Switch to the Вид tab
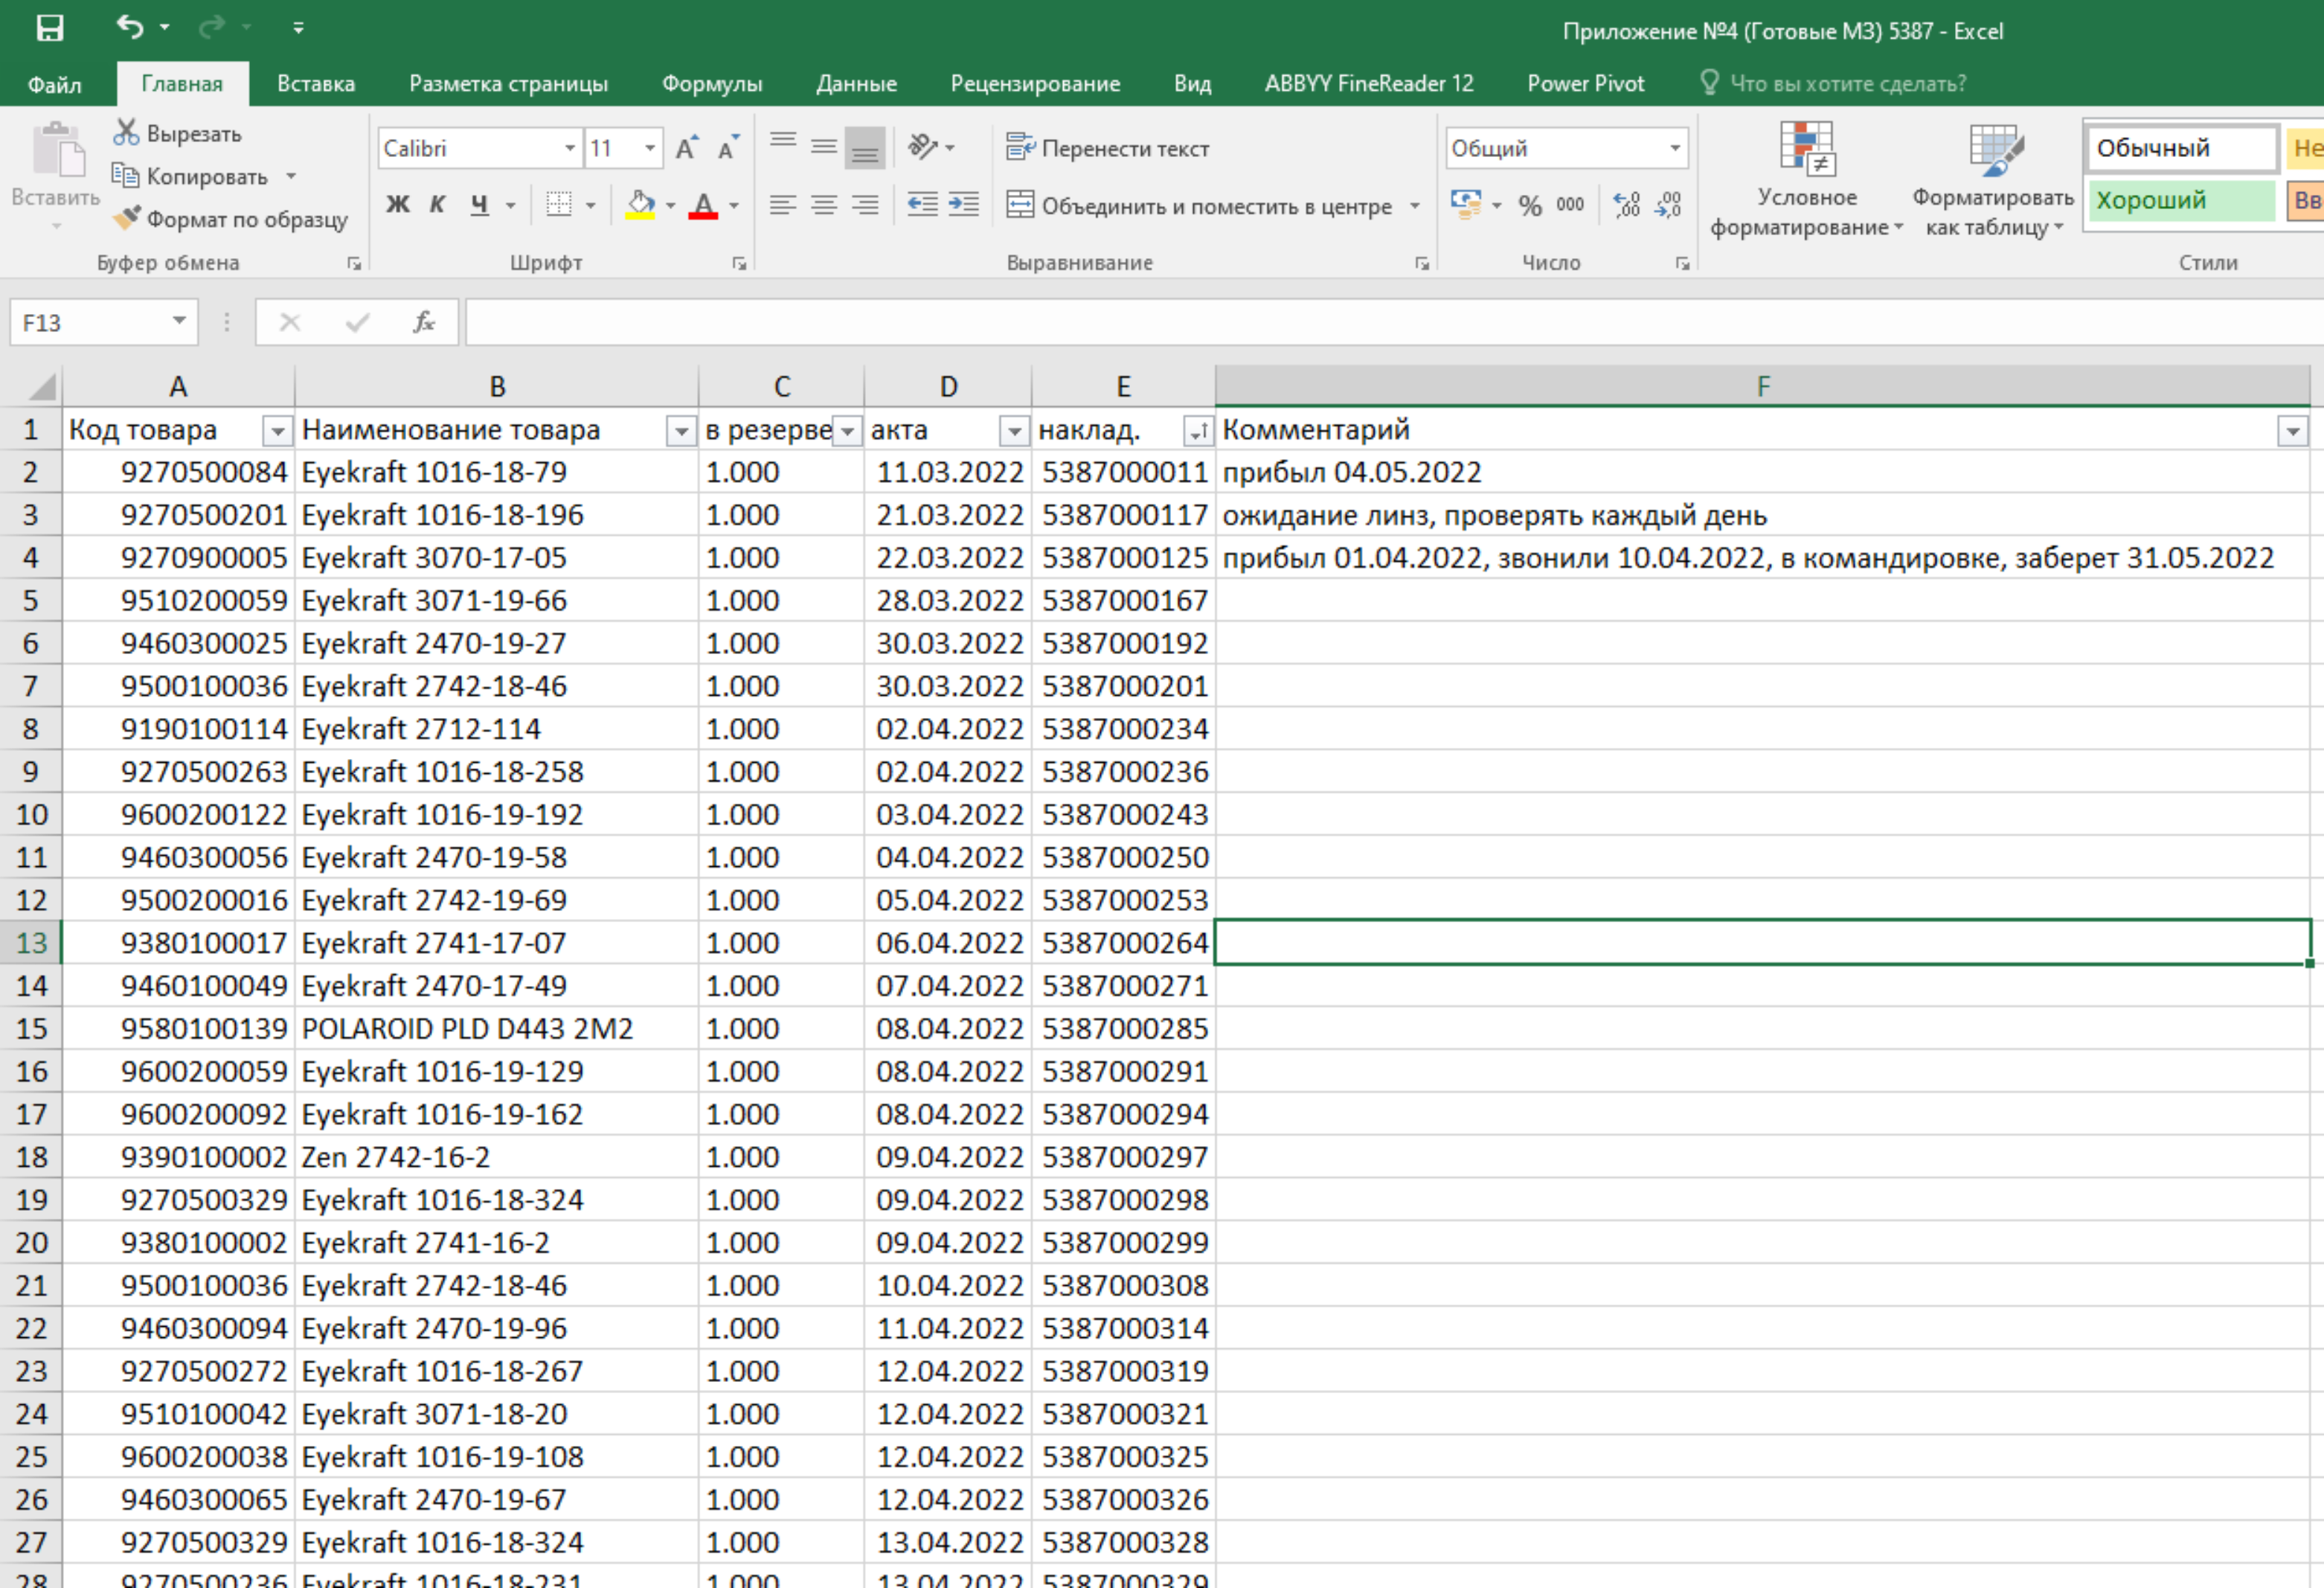Image resolution: width=2324 pixels, height=1588 pixels. tap(1192, 84)
